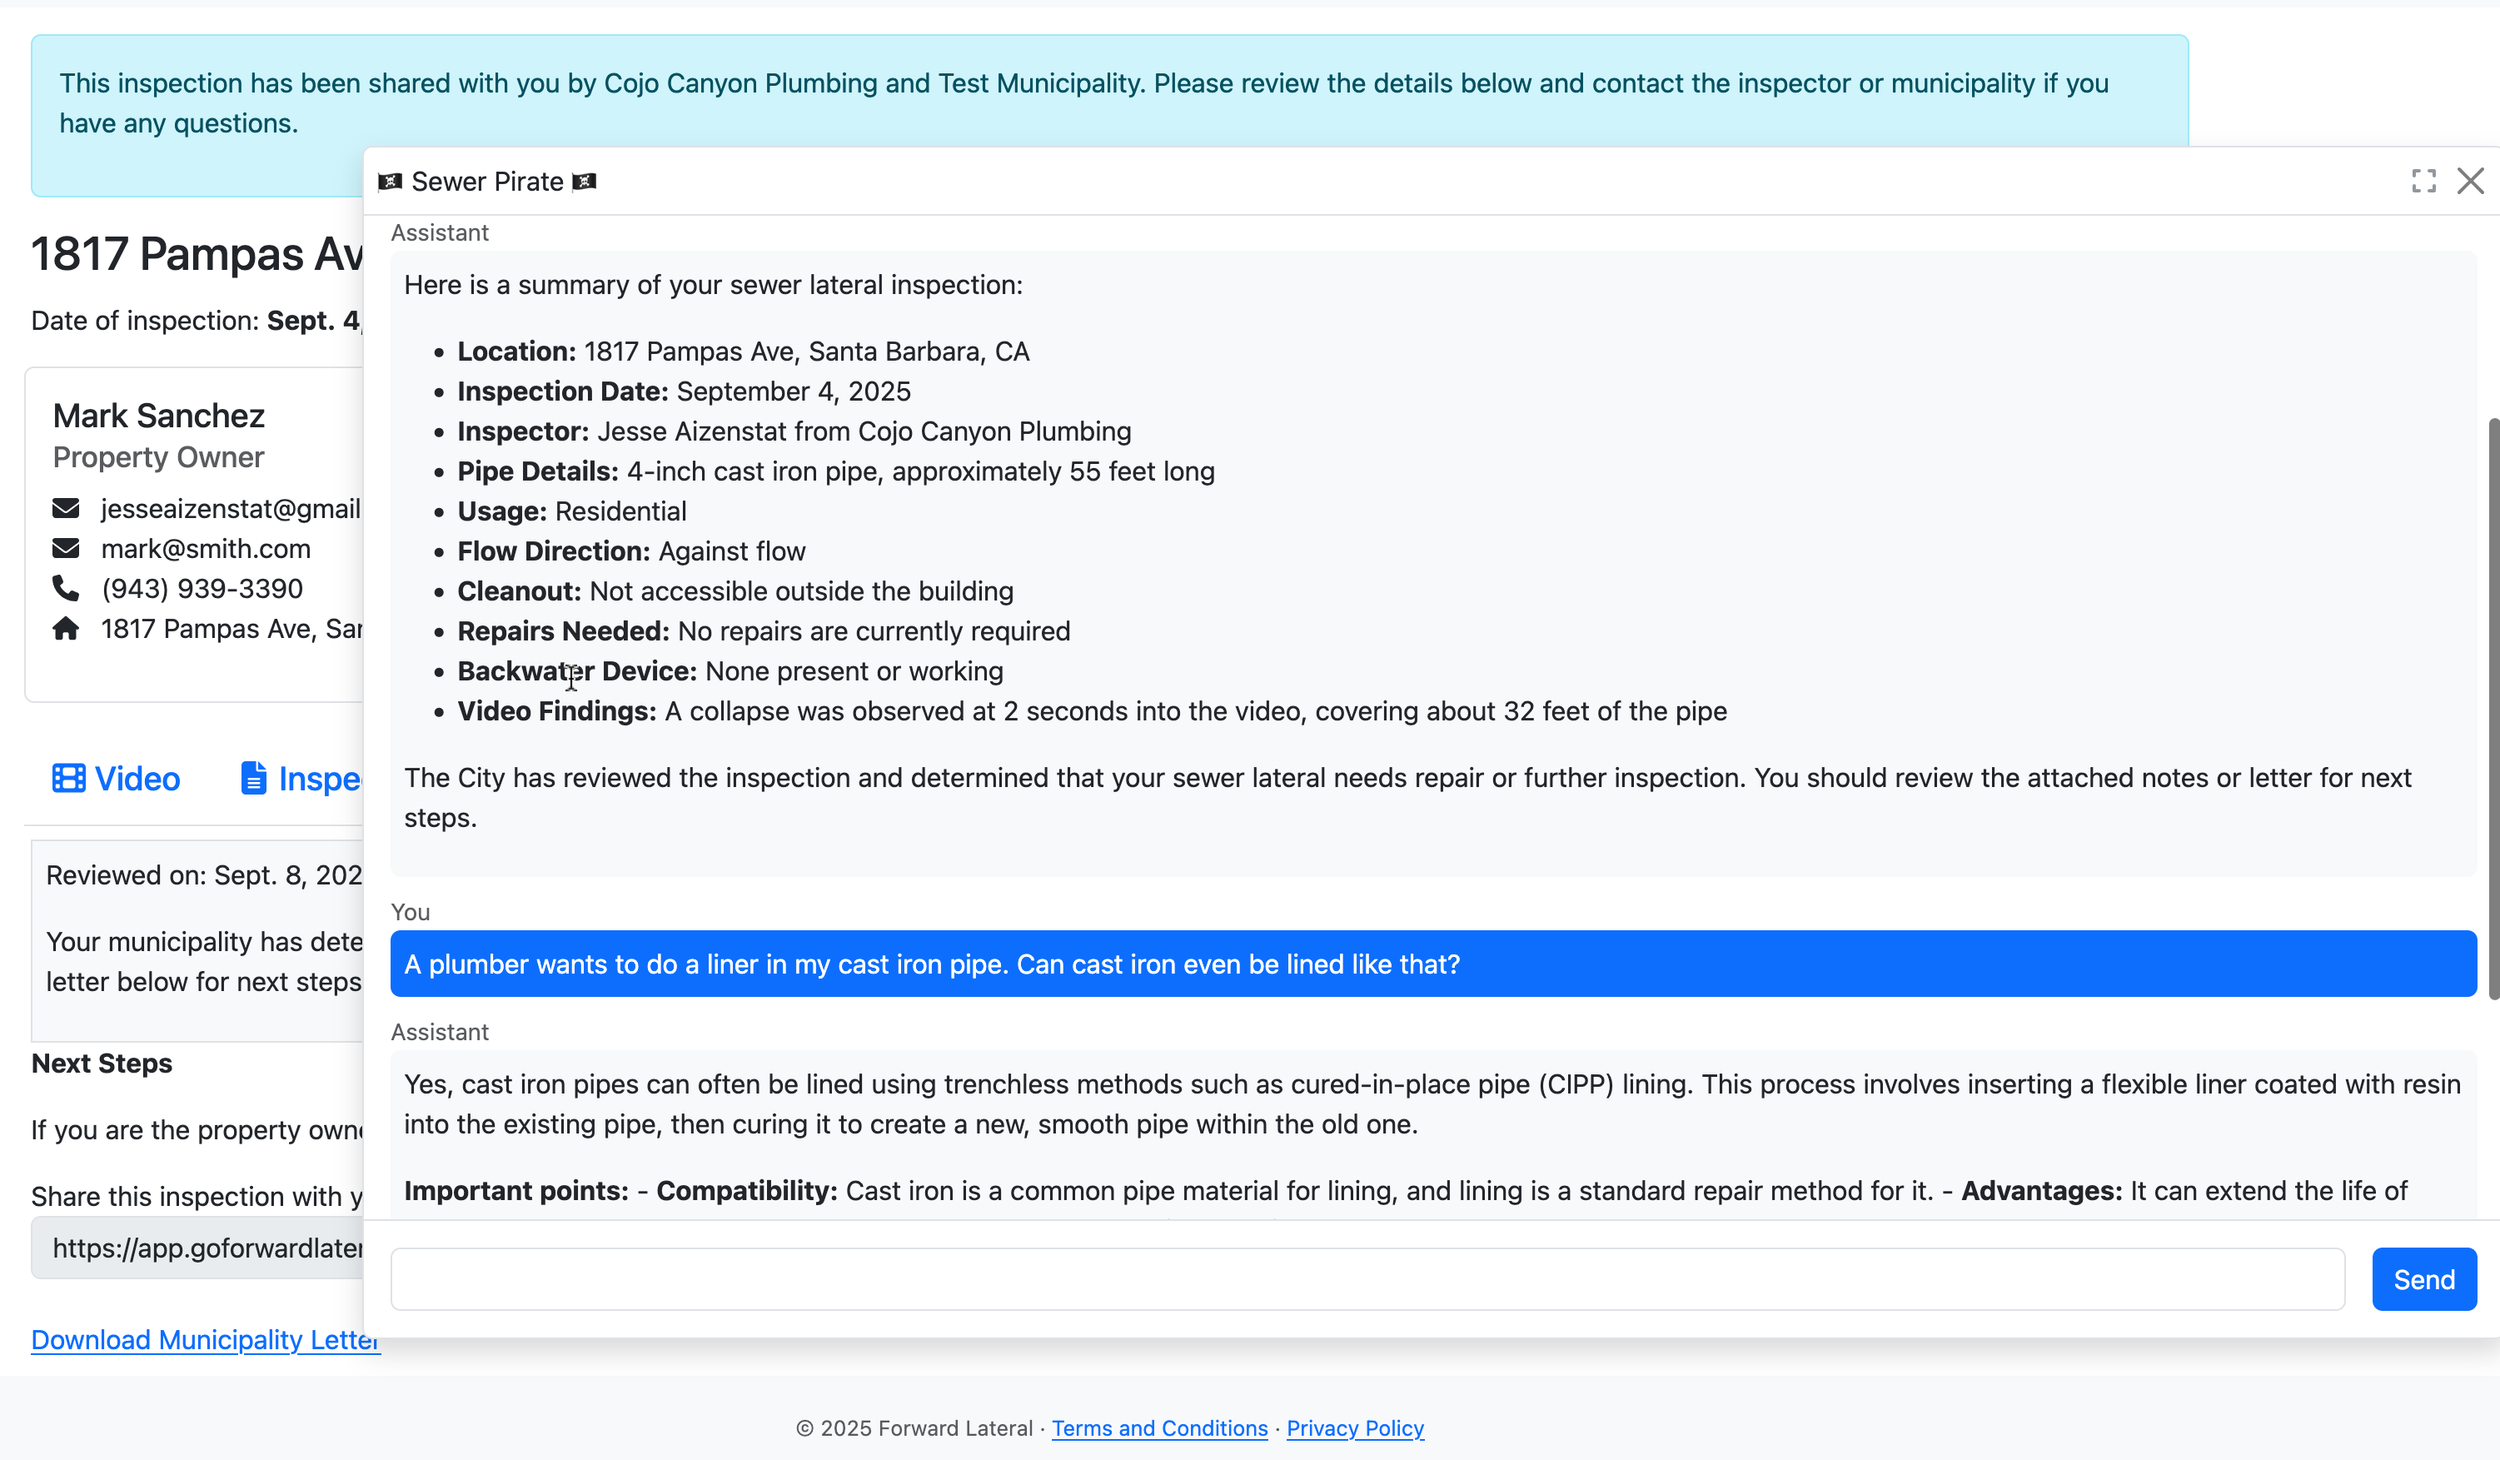Click the mark@smith.com email address
Screen dimensions: 2500x1460
(205, 549)
